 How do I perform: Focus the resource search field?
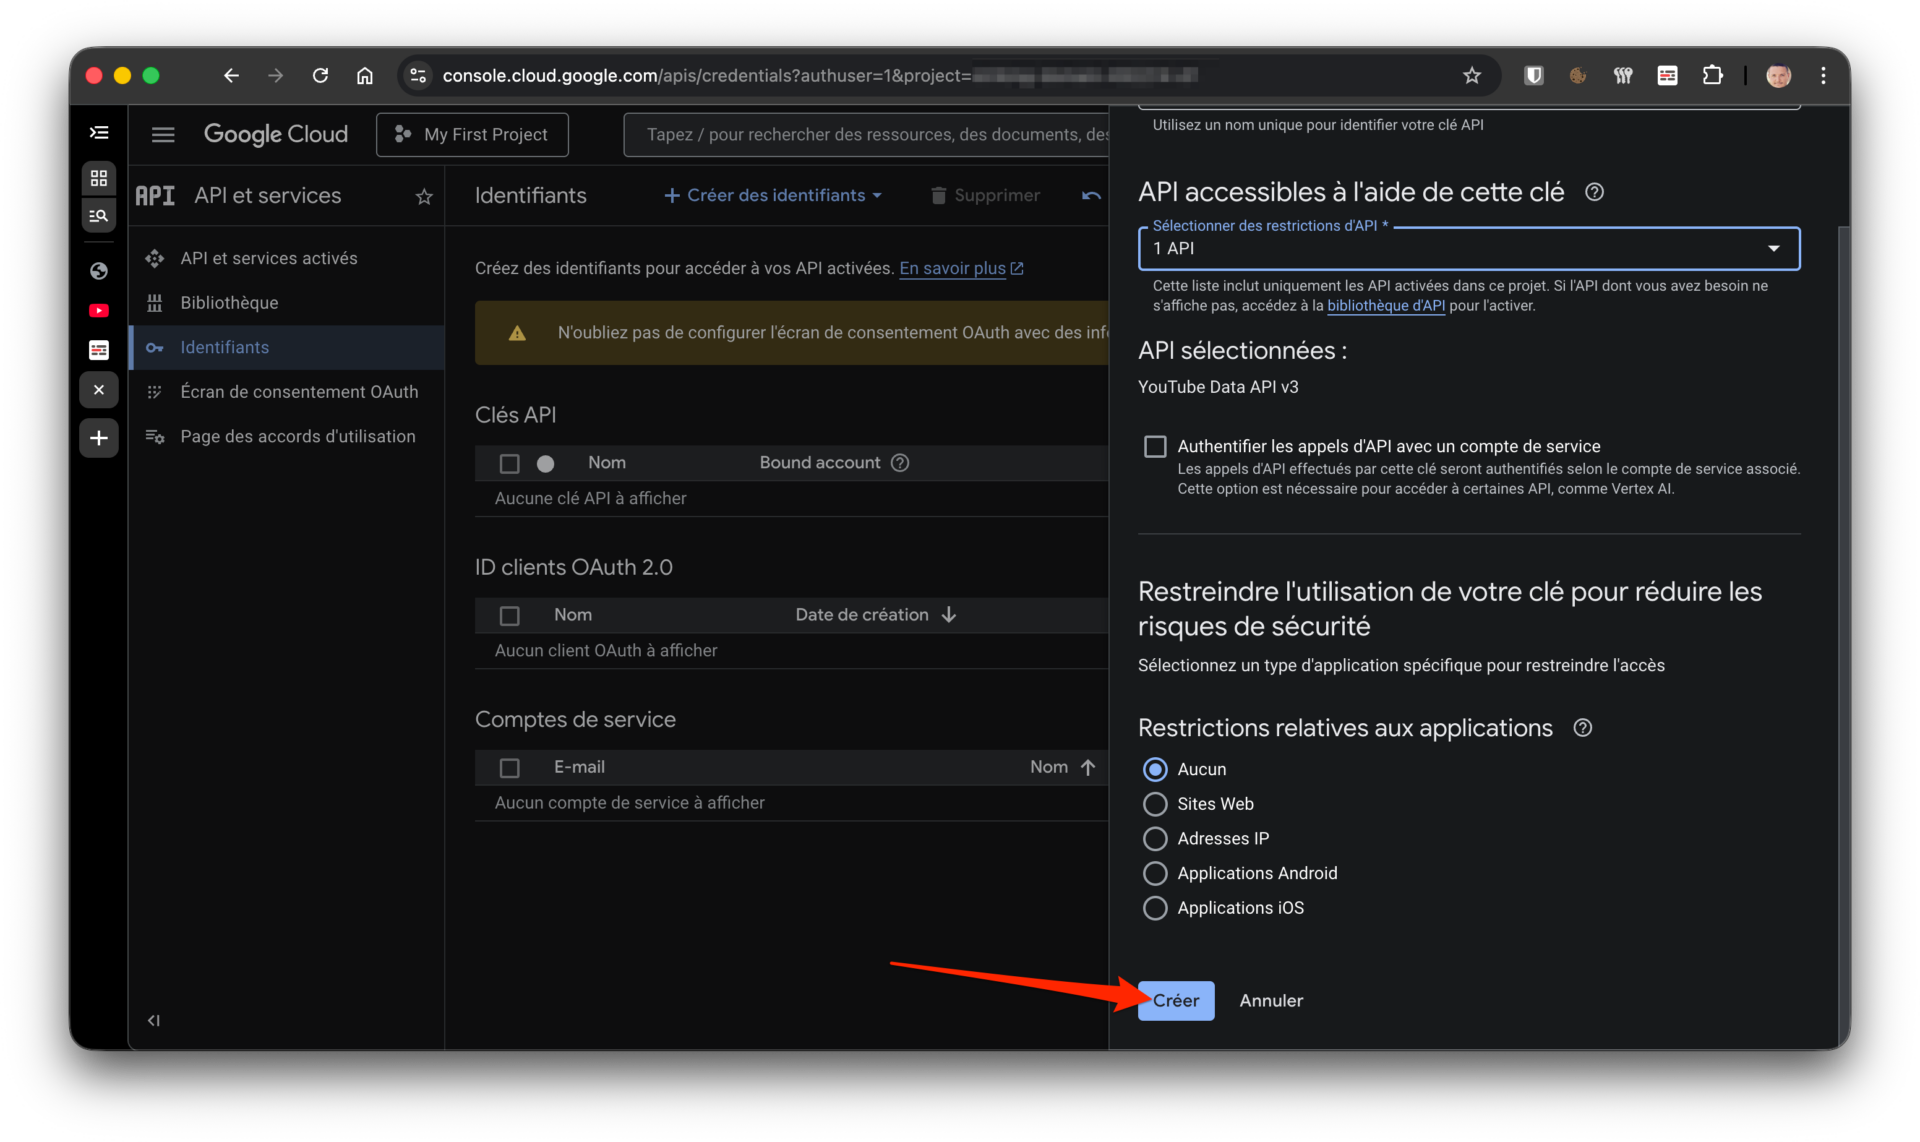(x=868, y=134)
